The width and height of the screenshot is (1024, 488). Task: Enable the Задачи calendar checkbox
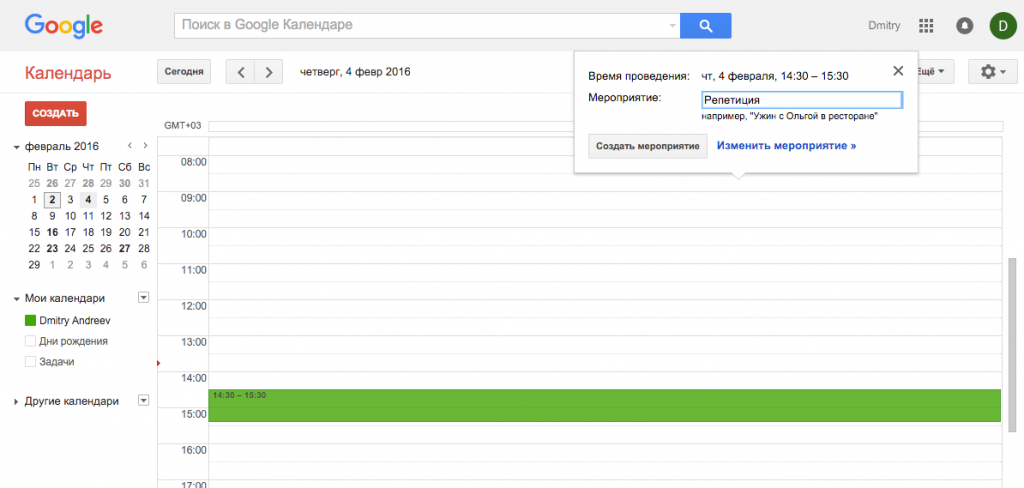pyautogui.click(x=30, y=362)
